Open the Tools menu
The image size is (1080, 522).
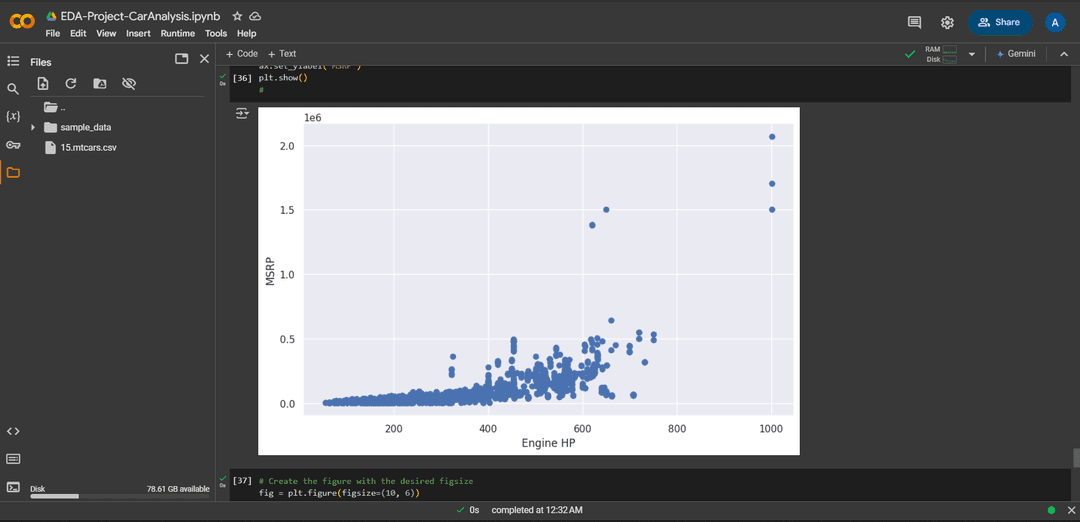(216, 33)
